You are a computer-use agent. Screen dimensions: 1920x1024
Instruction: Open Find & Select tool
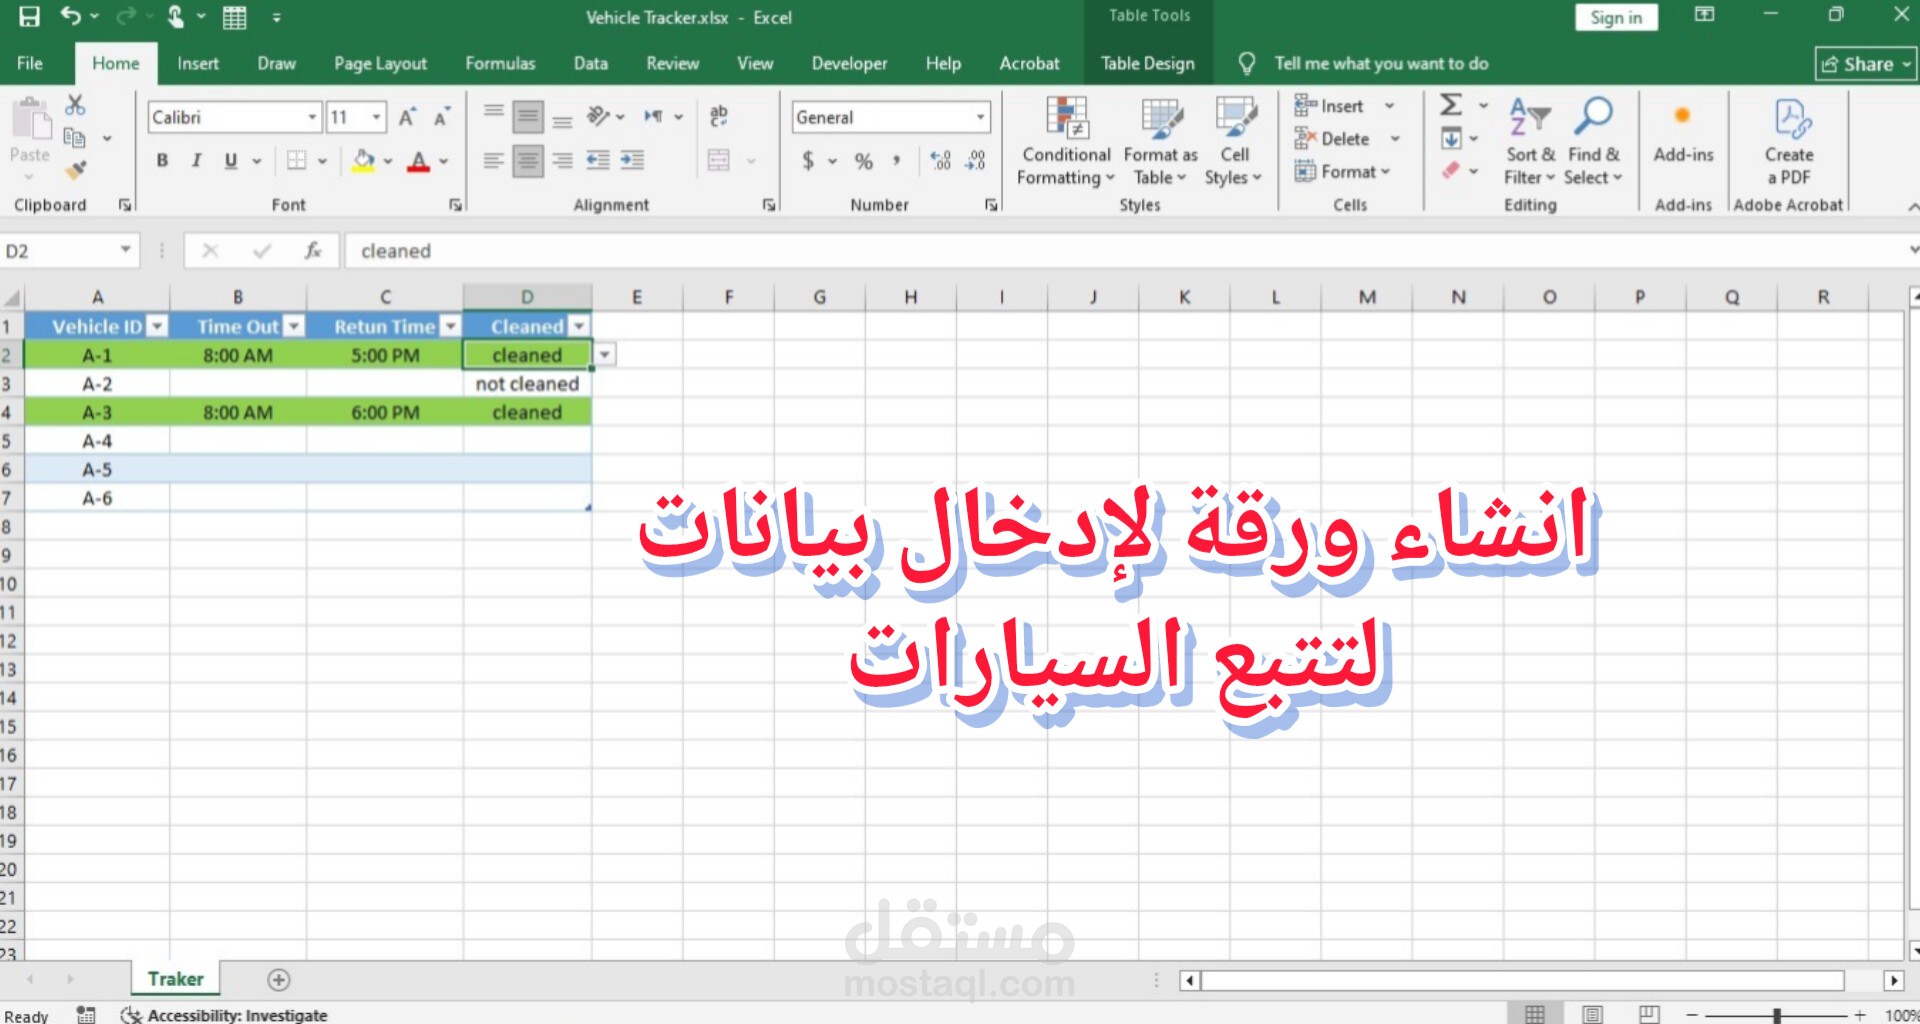tap(1593, 140)
